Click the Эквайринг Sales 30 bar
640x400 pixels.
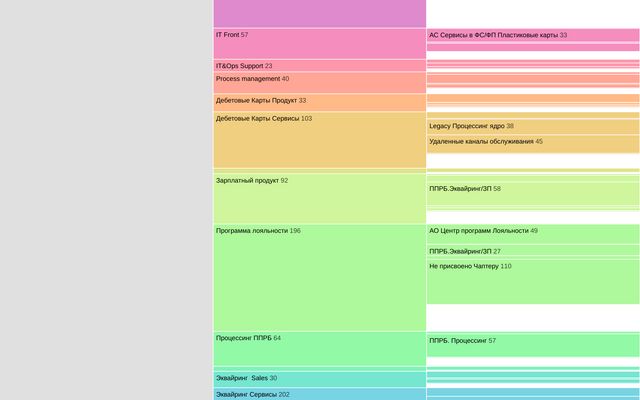(x=319, y=379)
